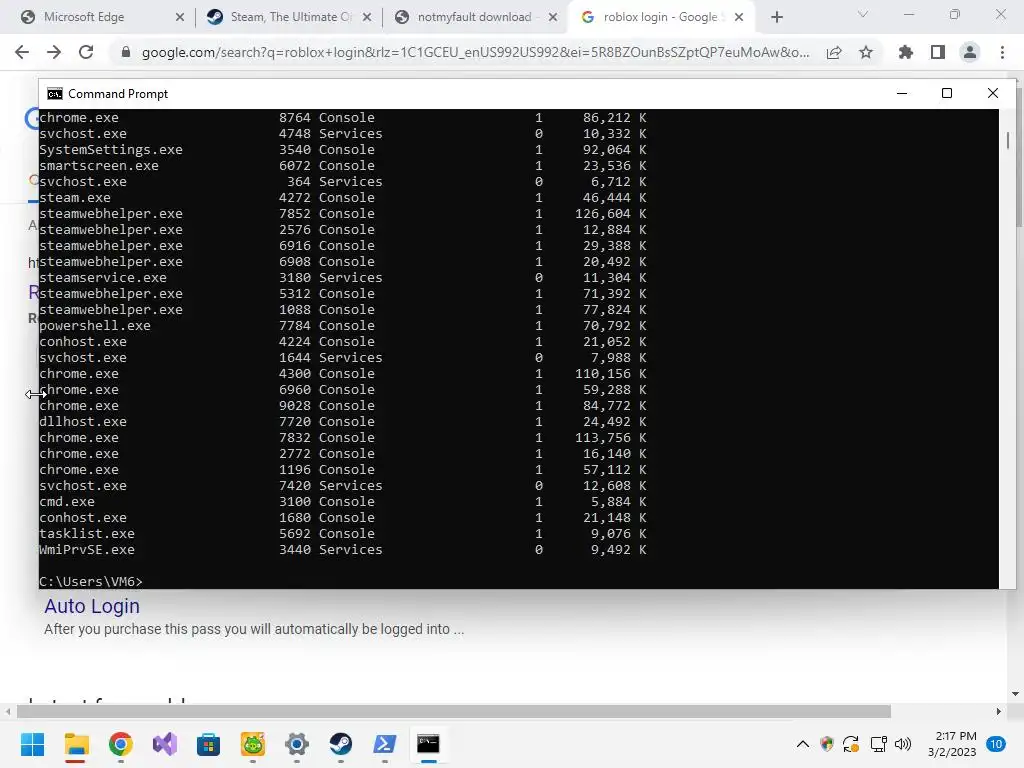Open Chrome profile avatar
Screen dimensions: 1024x768
pos(970,52)
